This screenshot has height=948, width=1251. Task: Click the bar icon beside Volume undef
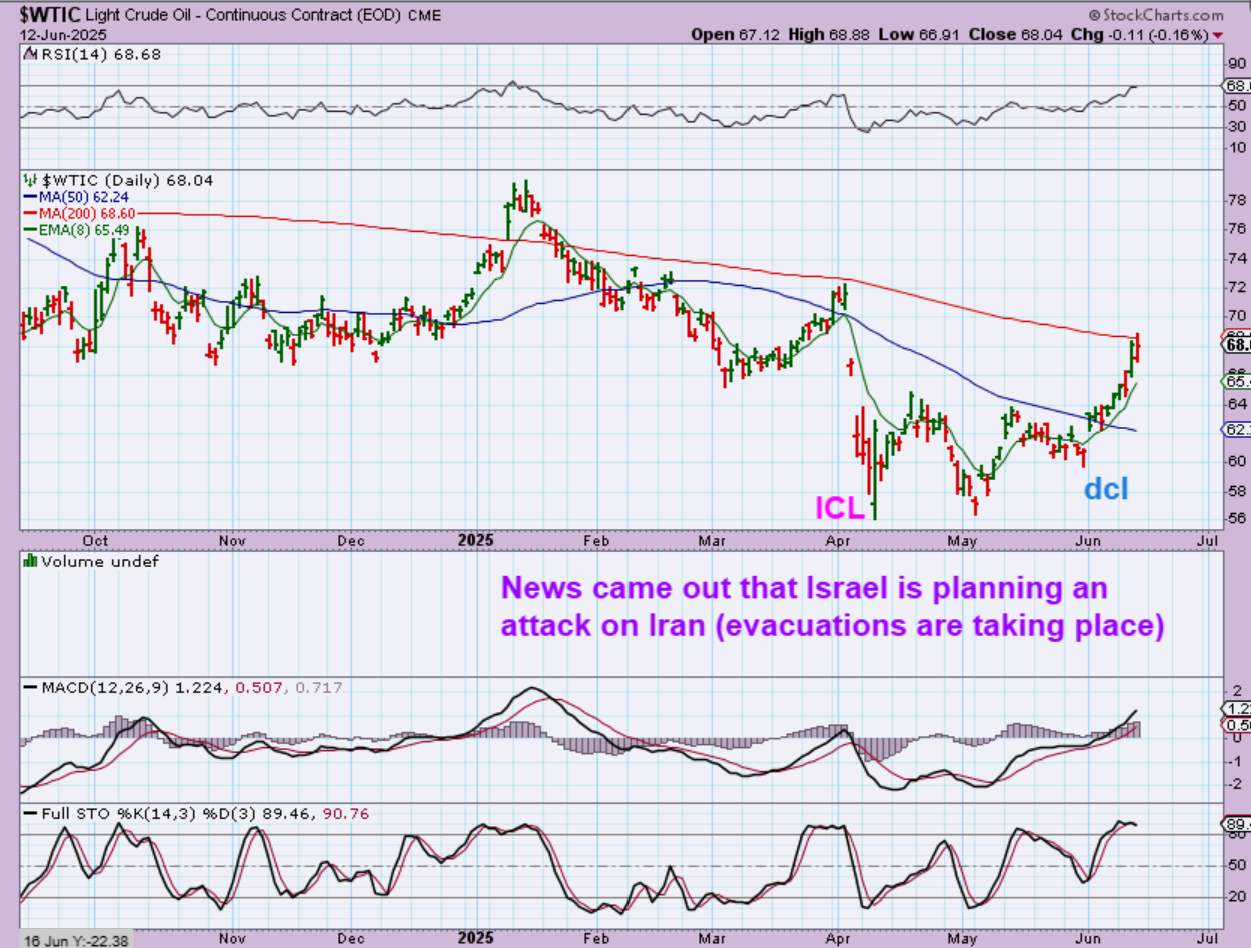[28, 562]
